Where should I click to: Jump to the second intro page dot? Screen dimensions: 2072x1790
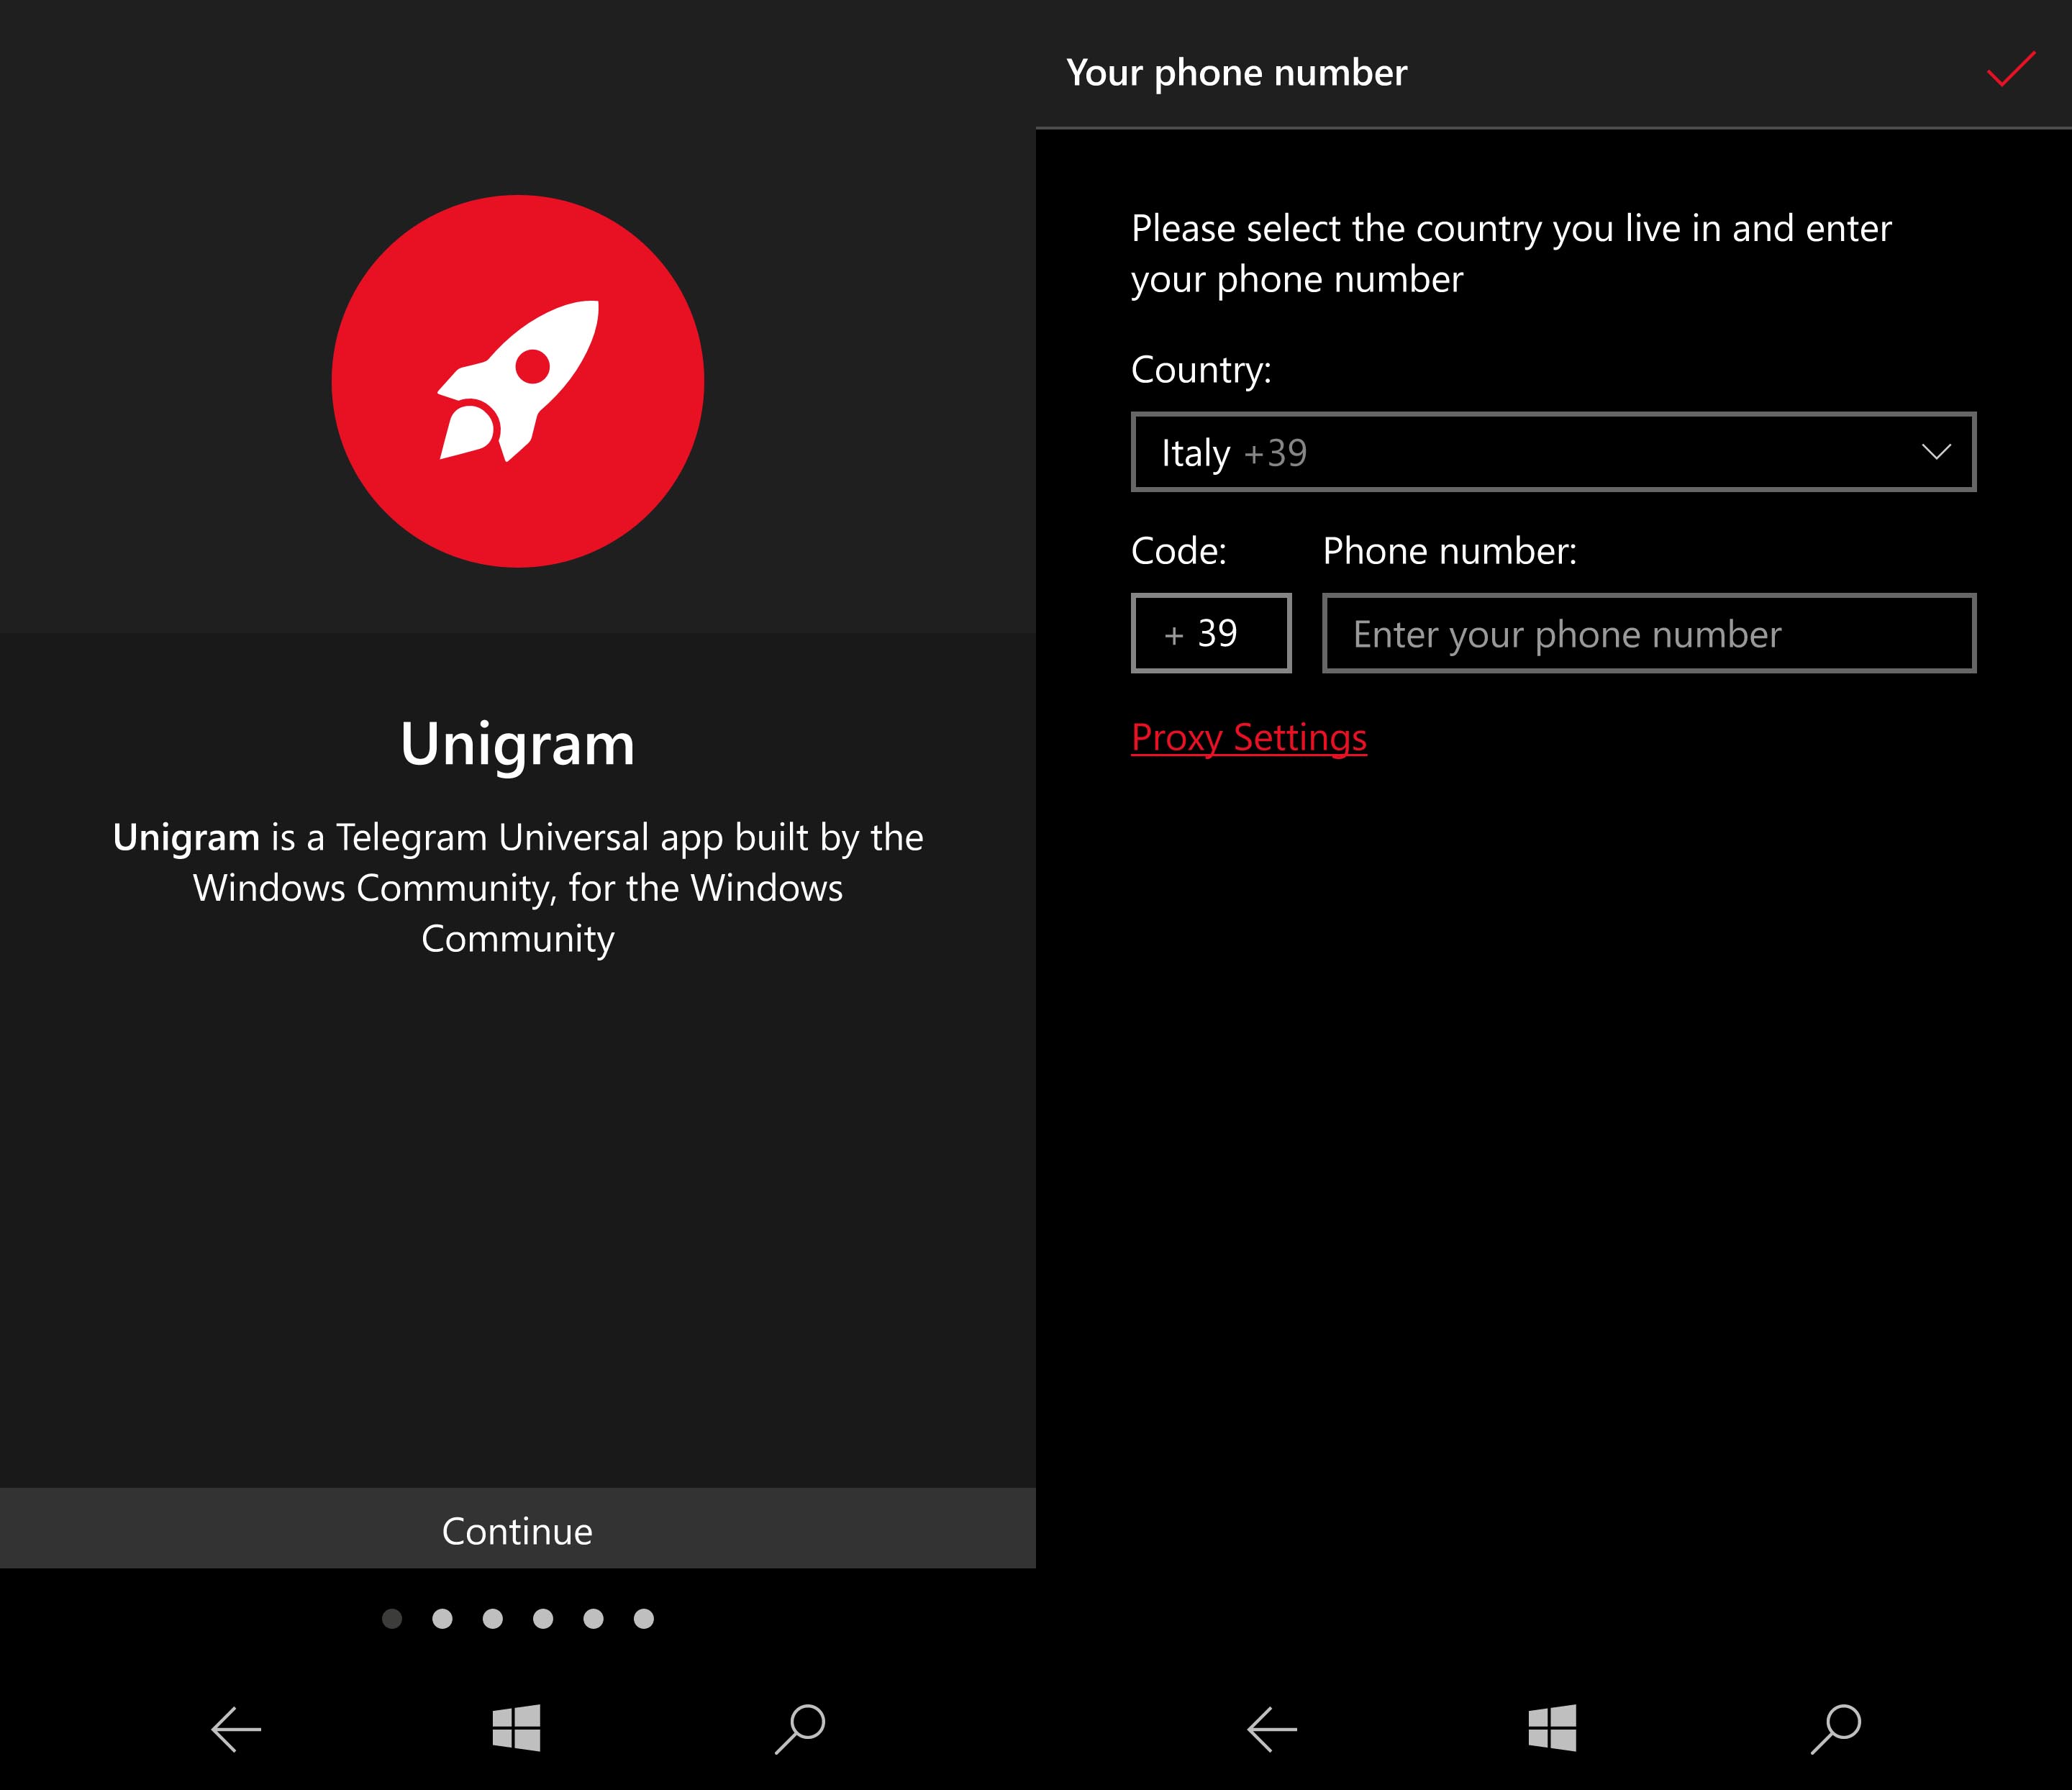coord(442,1619)
